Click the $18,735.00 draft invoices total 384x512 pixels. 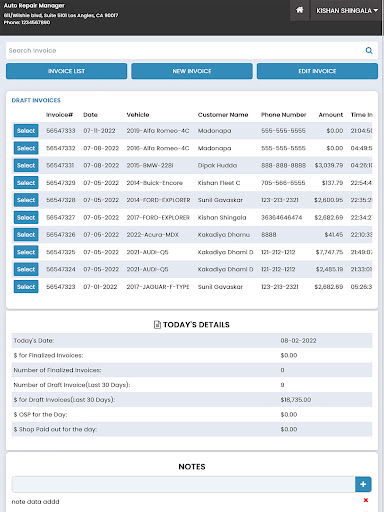click(x=296, y=400)
